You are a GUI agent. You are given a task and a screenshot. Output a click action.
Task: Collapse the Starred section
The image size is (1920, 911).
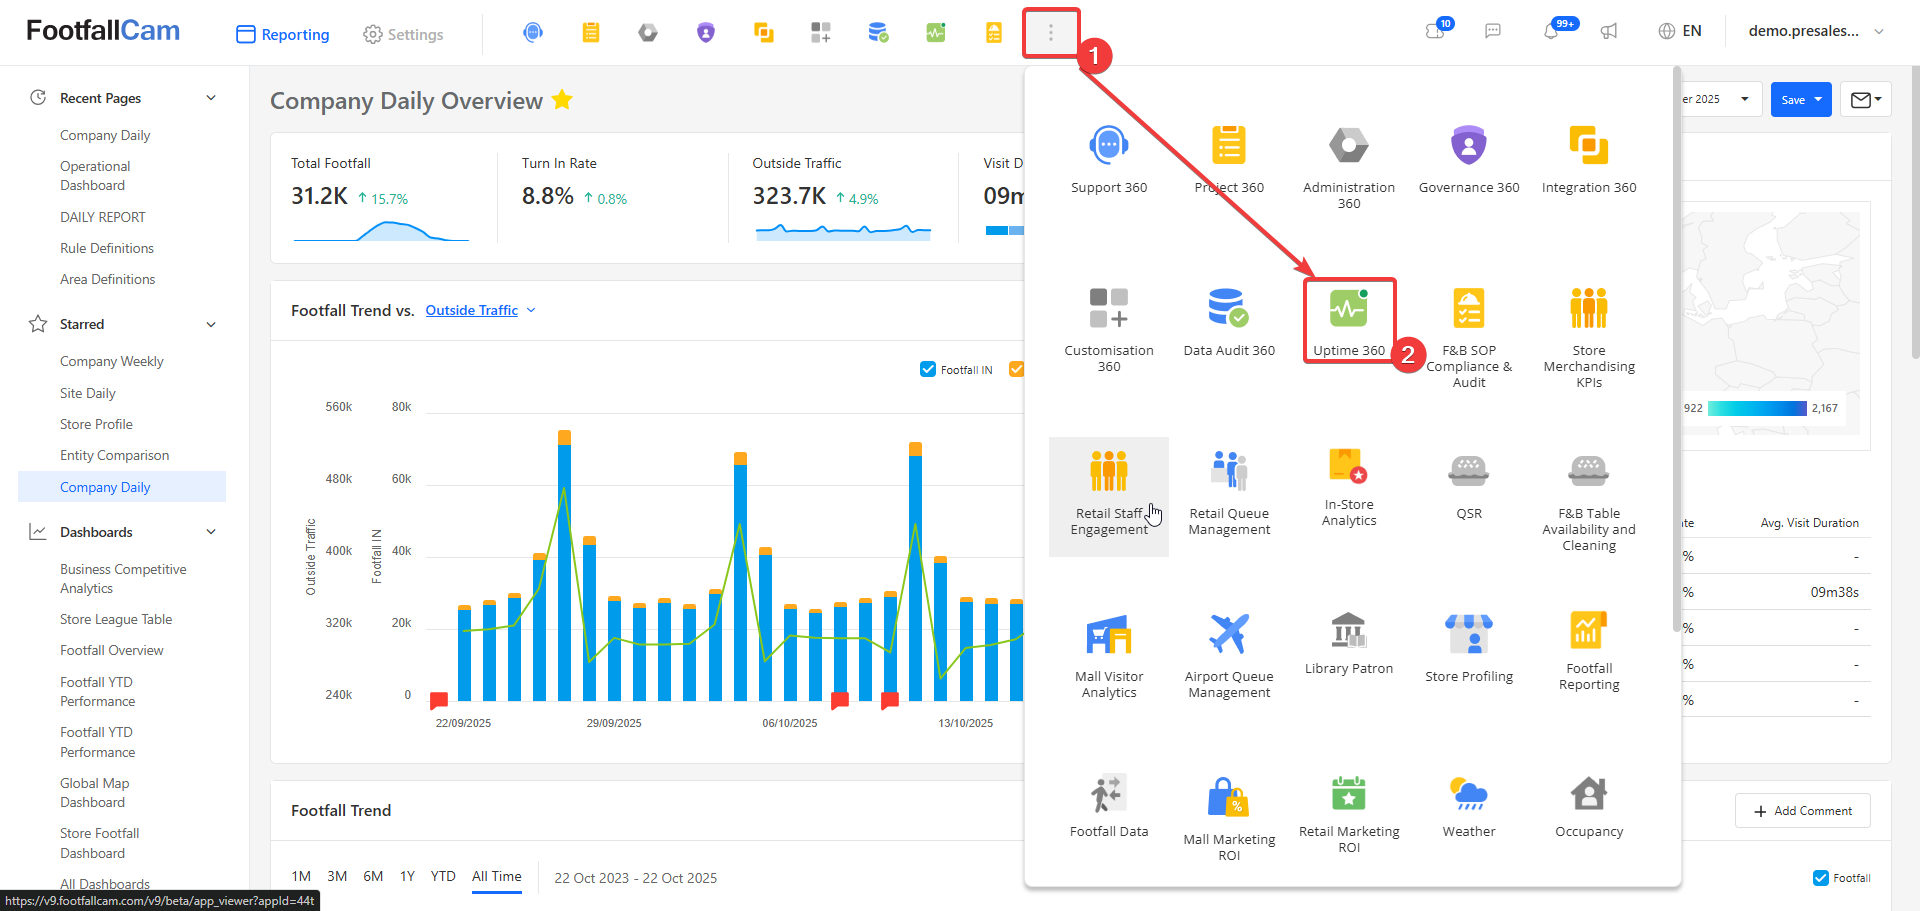[211, 324]
